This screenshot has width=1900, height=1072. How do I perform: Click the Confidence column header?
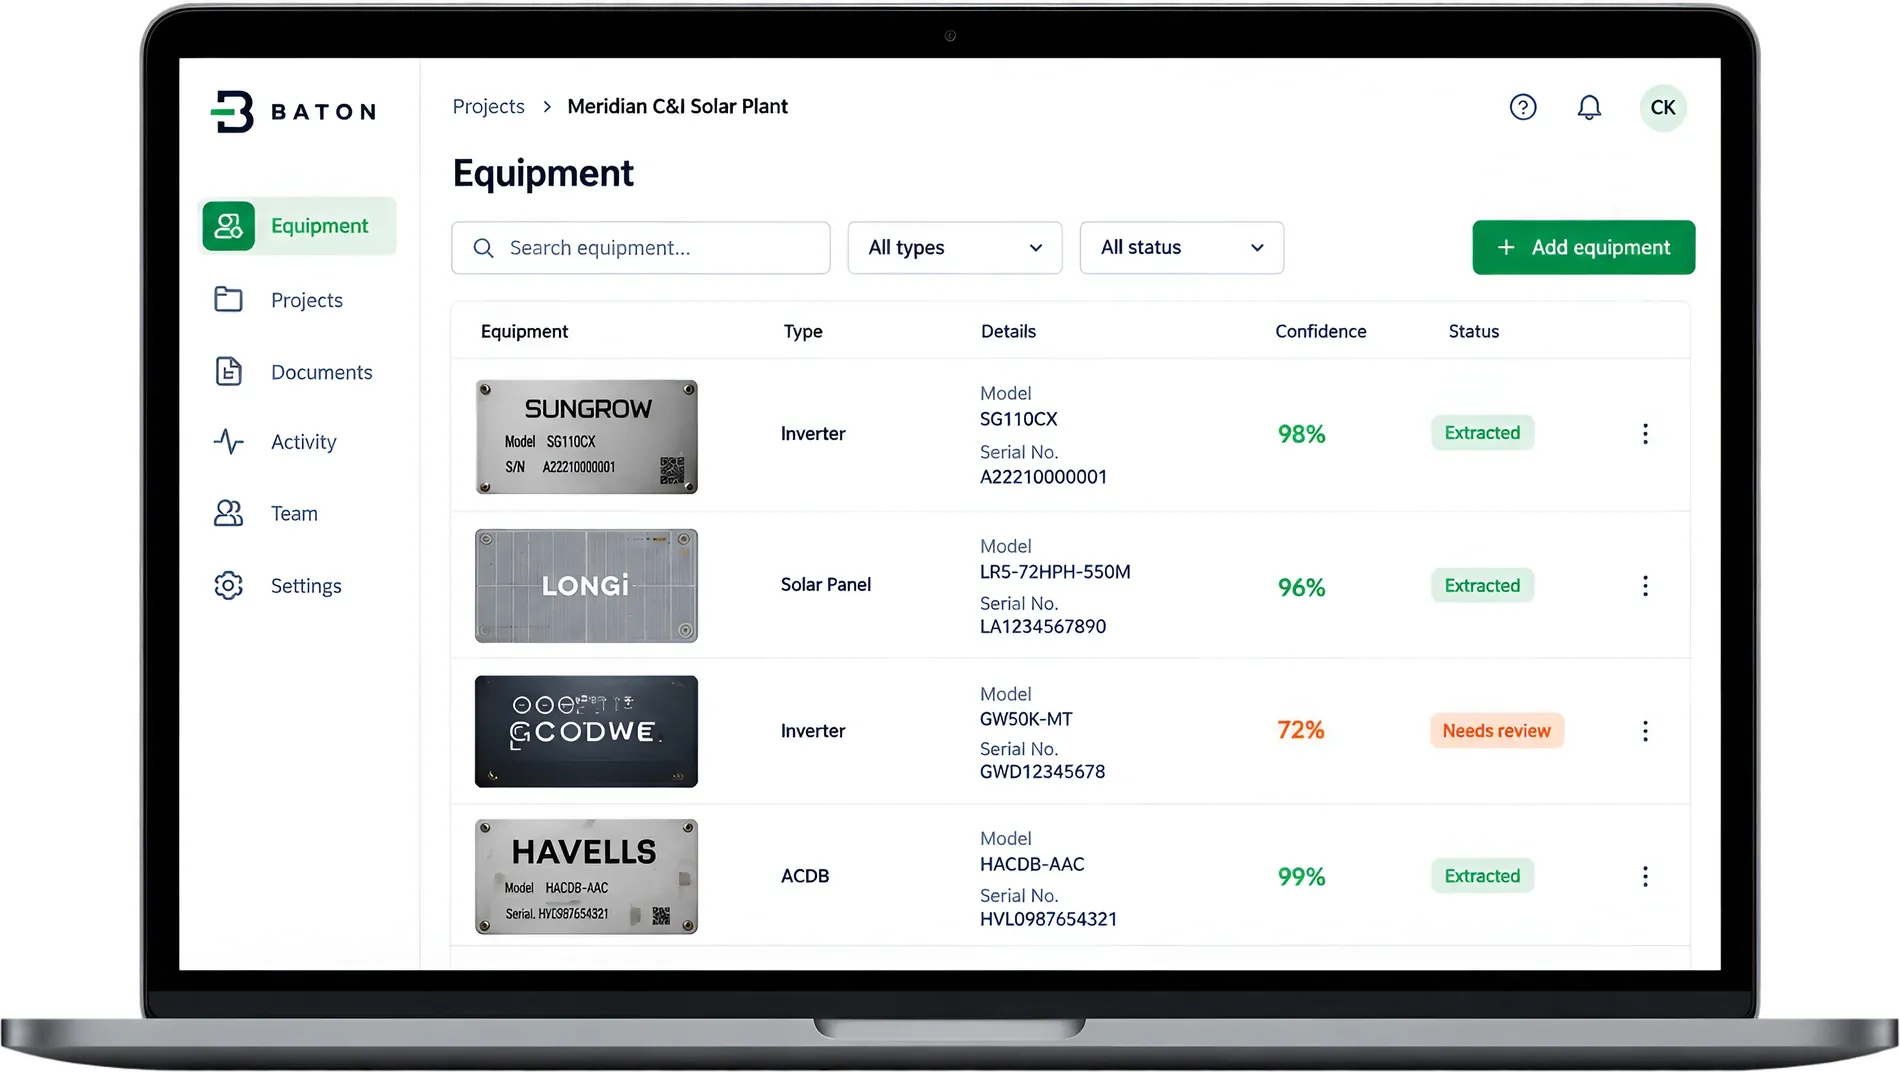click(x=1320, y=331)
